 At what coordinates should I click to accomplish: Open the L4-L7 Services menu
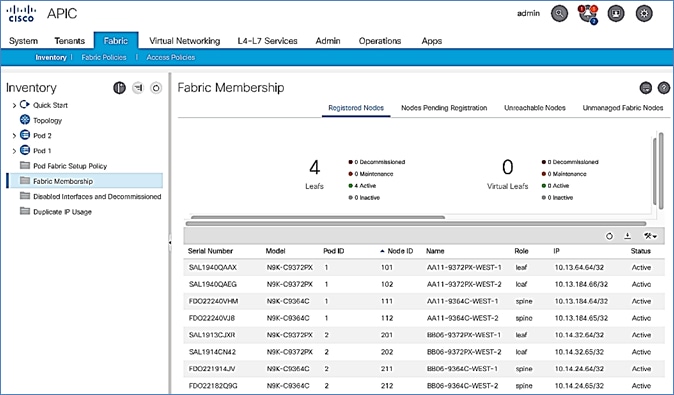tap(267, 41)
